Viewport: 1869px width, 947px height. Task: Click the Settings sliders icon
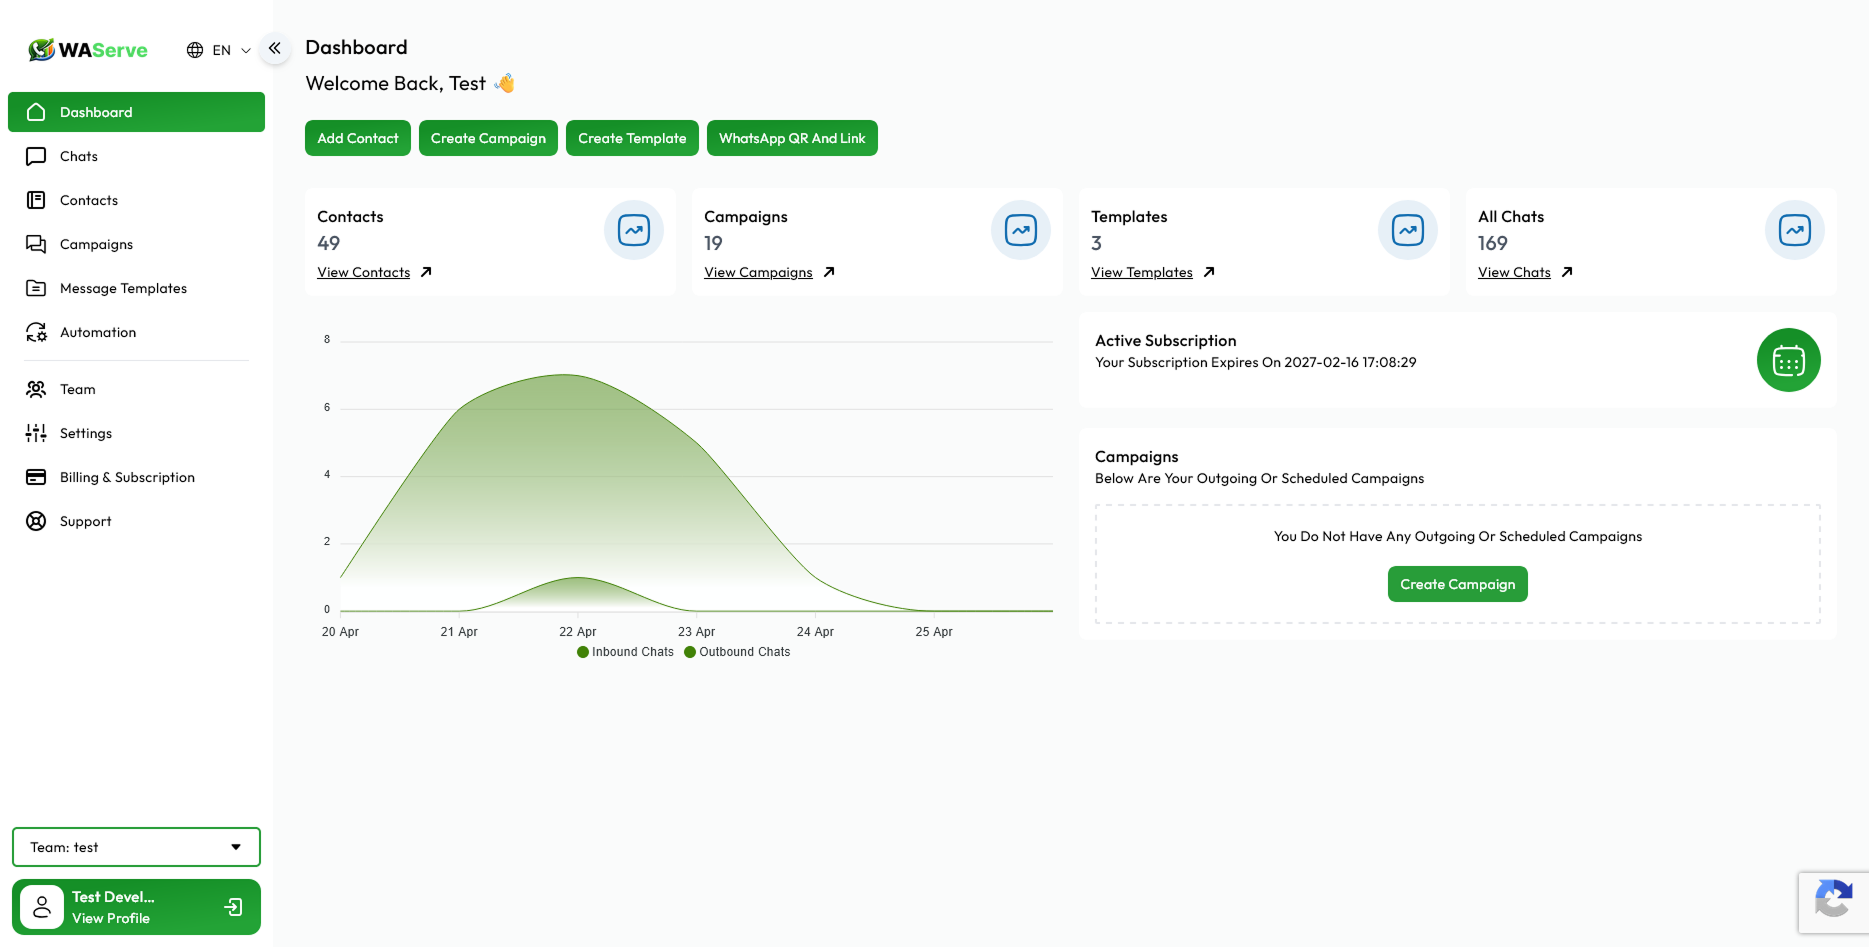click(x=36, y=433)
